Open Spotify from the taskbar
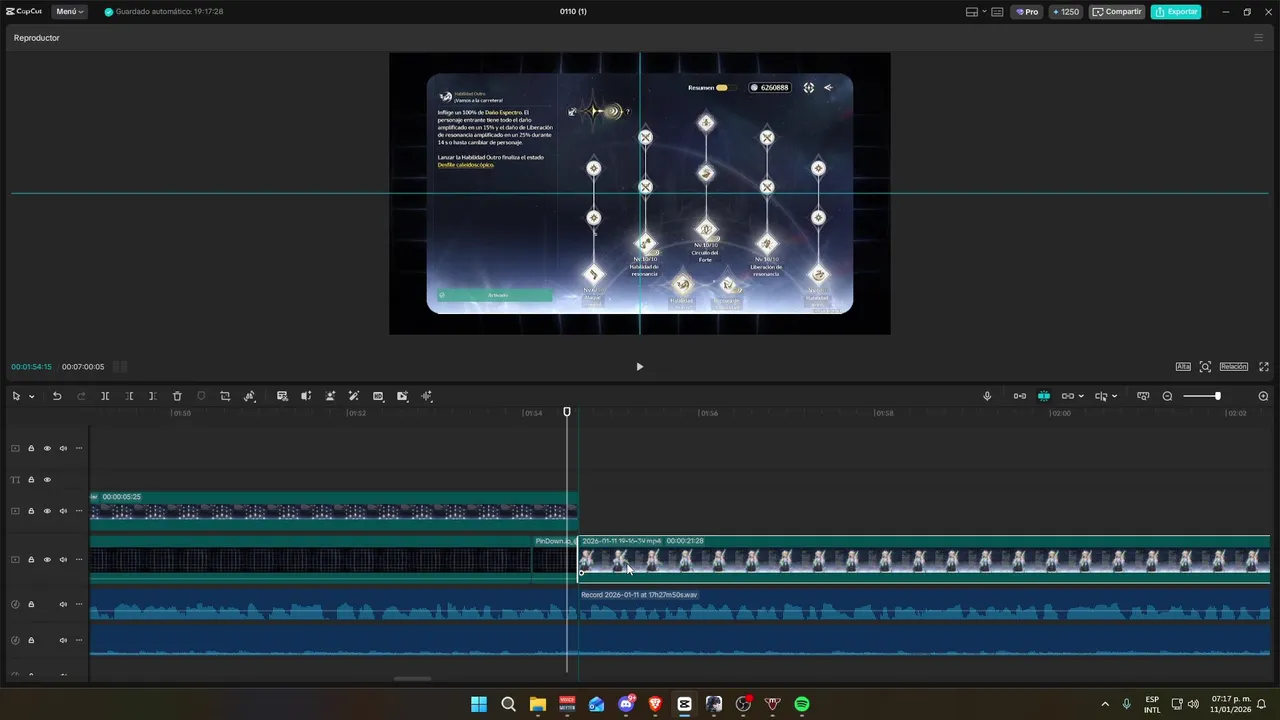Screen dimensions: 1280x720 tap(802, 704)
